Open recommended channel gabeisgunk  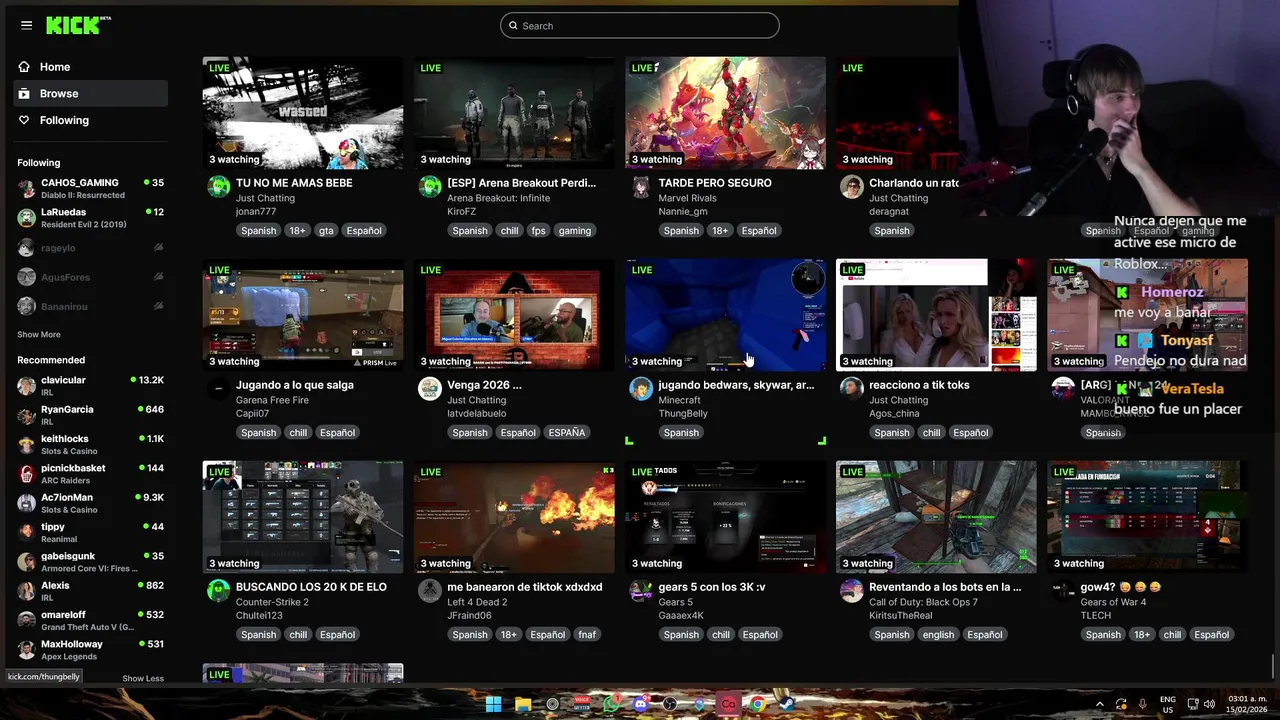pos(91,562)
